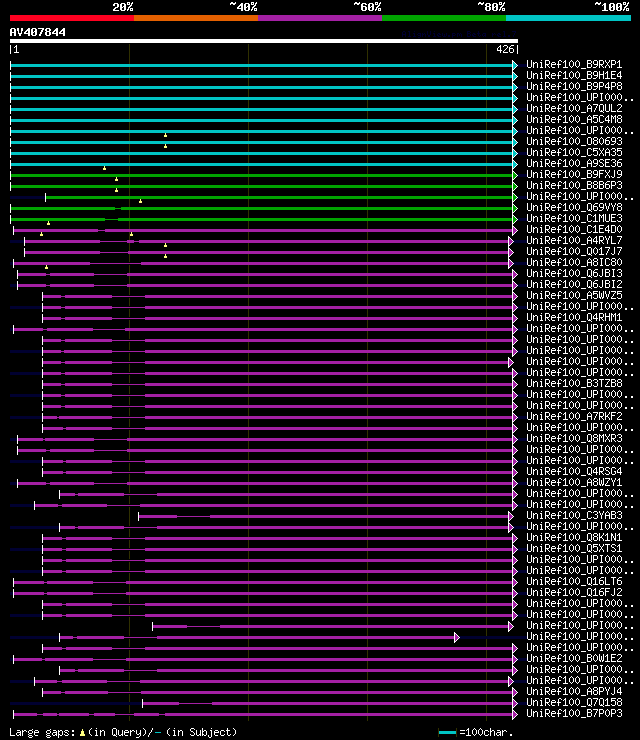Select the UniRef100_Q5XTS1 label
The height and width of the screenshot is (740, 640).
574,548
